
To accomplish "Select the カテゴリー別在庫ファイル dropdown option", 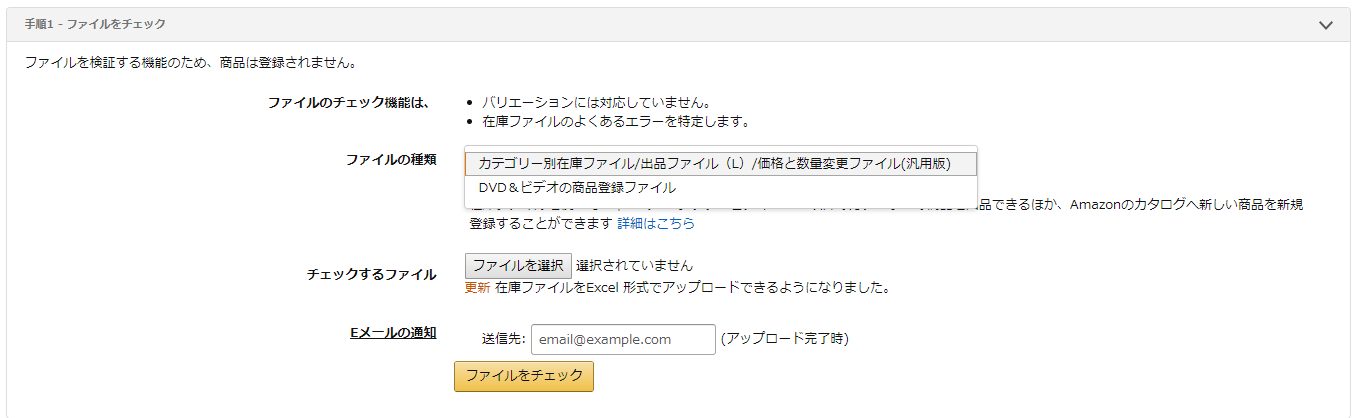I will pyautogui.click(x=720, y=163).
